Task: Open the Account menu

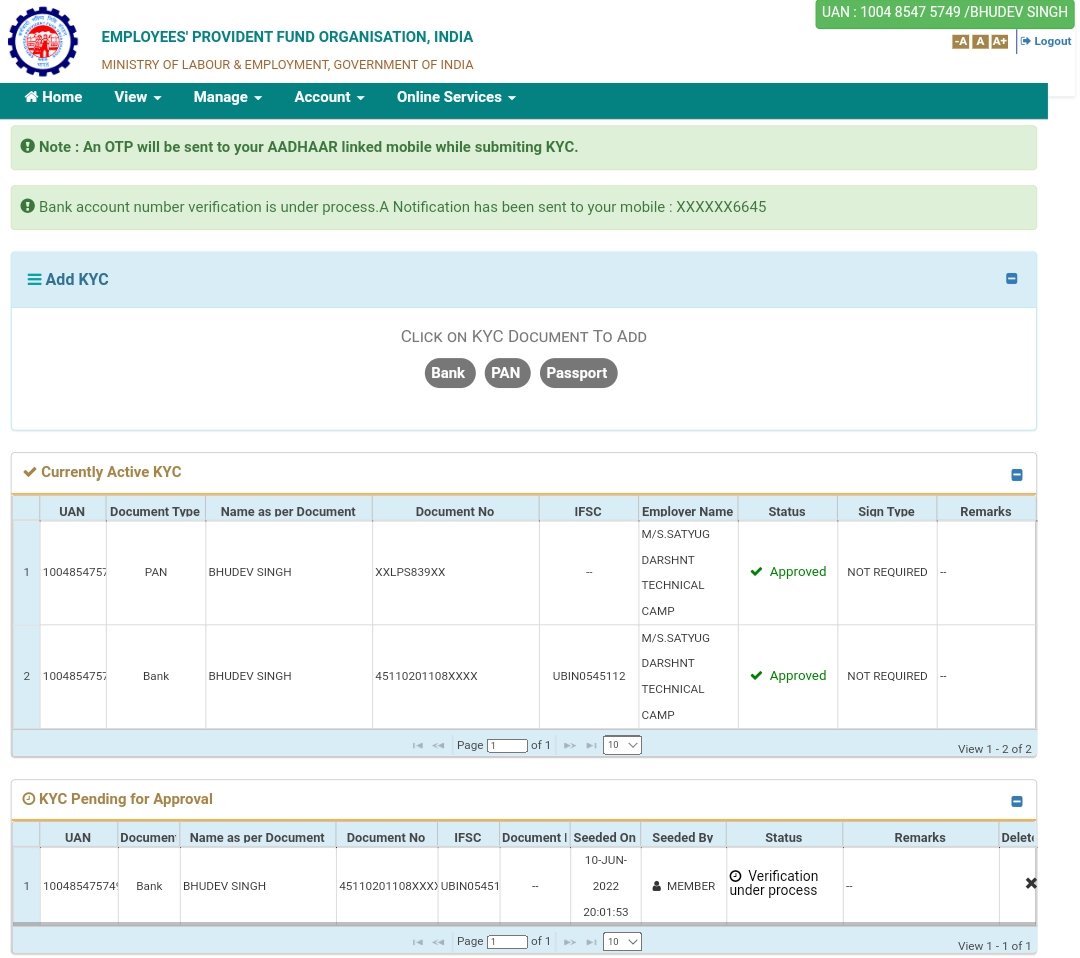Action: pyautogui.click(x=329, y=97)
